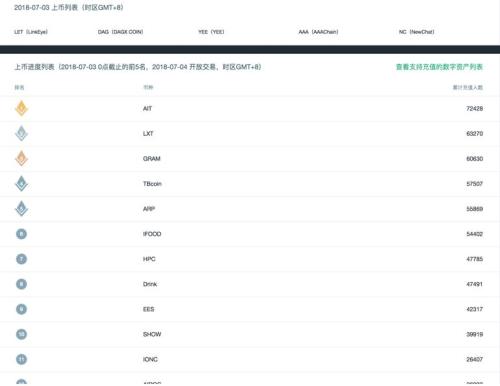The width and height of the screenshot is (500, 386).
Task: Click the LET (LinkEye) listing entry
Action: 31,32
